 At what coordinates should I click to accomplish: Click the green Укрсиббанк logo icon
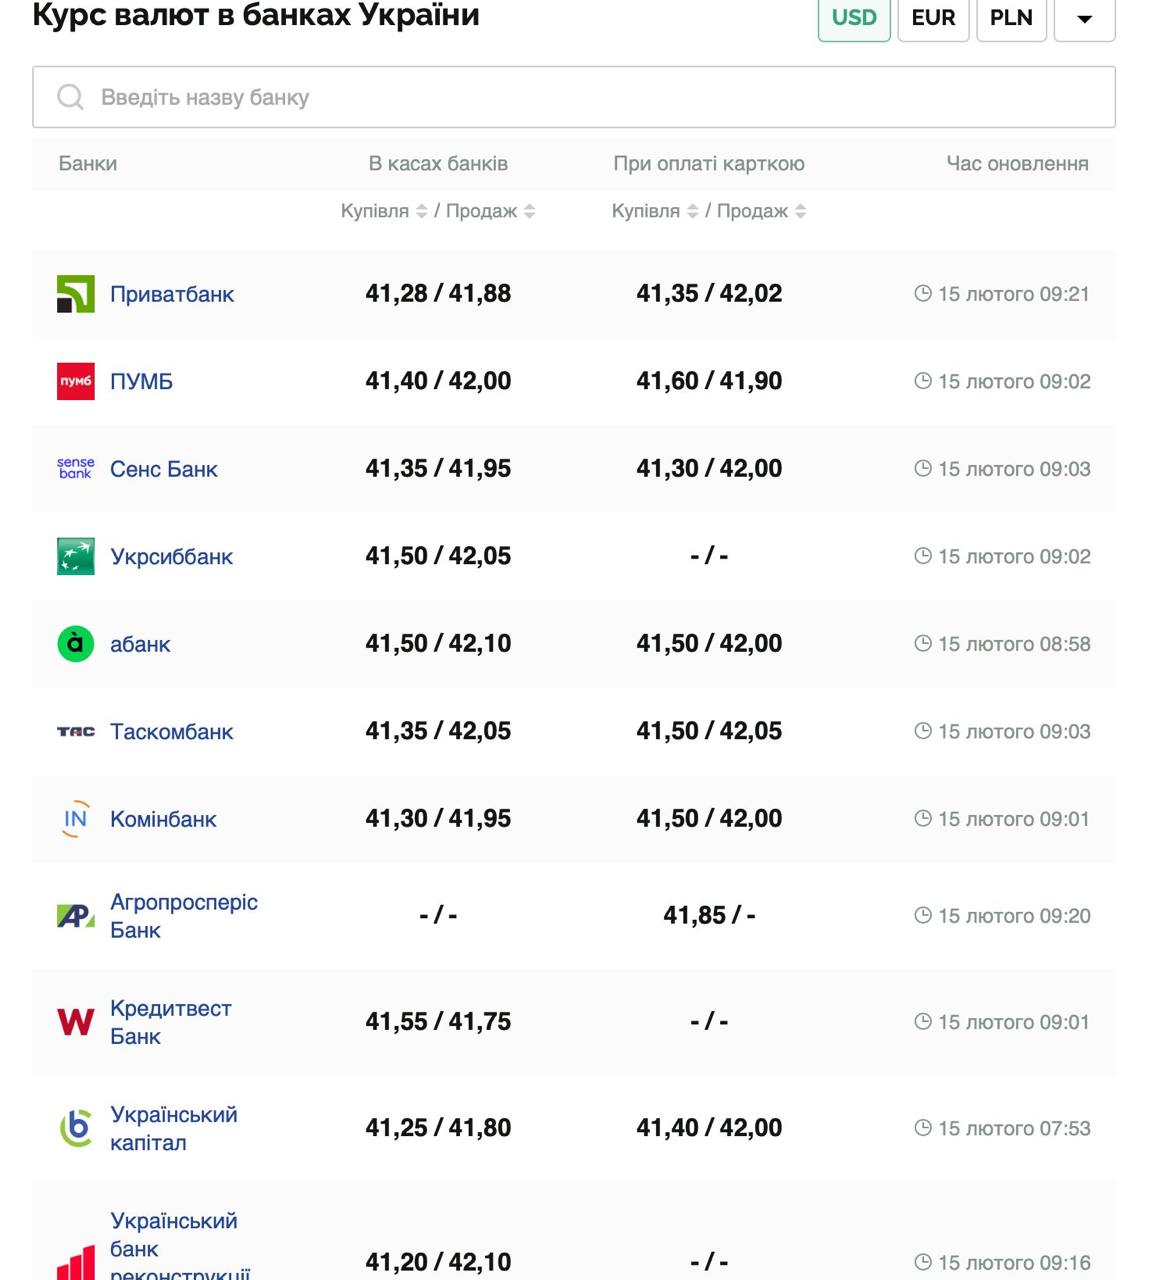[75, 556]
